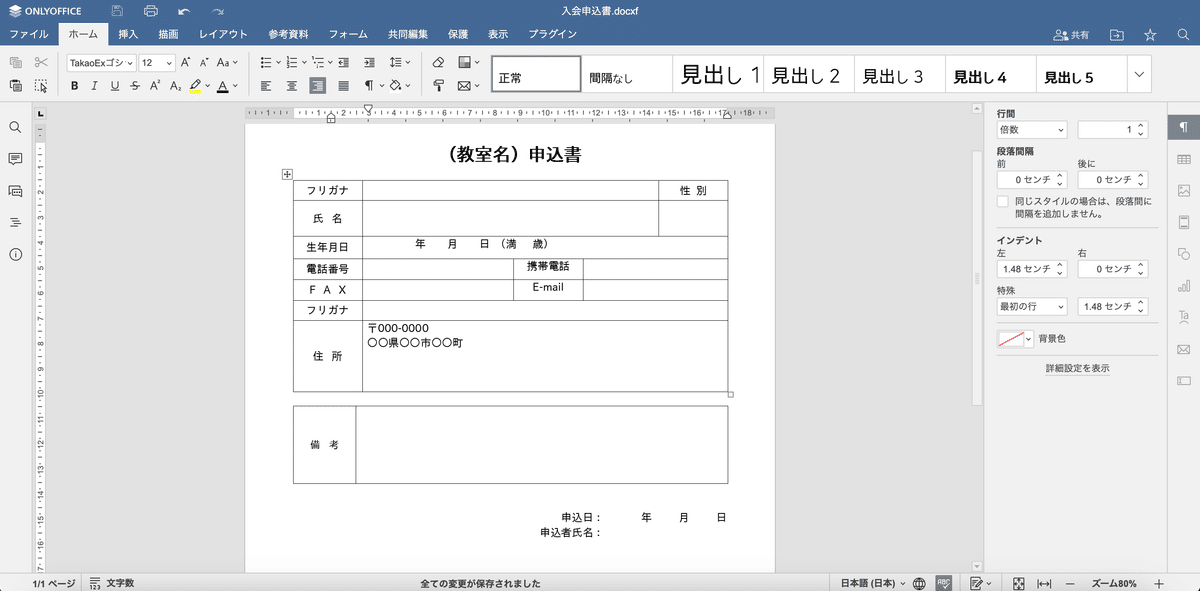Click the Print icon in title bar
Screen dimensions: 1200x591
[151, 10]
